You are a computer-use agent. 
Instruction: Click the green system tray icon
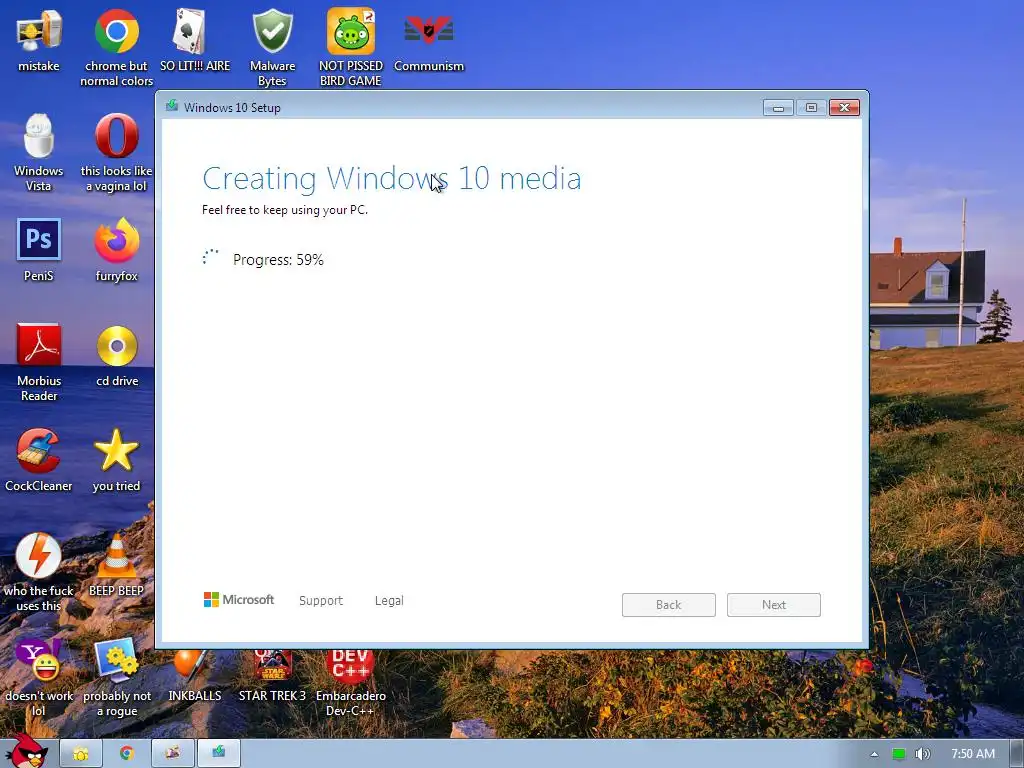pyautogui.click(x=899, y=754)
